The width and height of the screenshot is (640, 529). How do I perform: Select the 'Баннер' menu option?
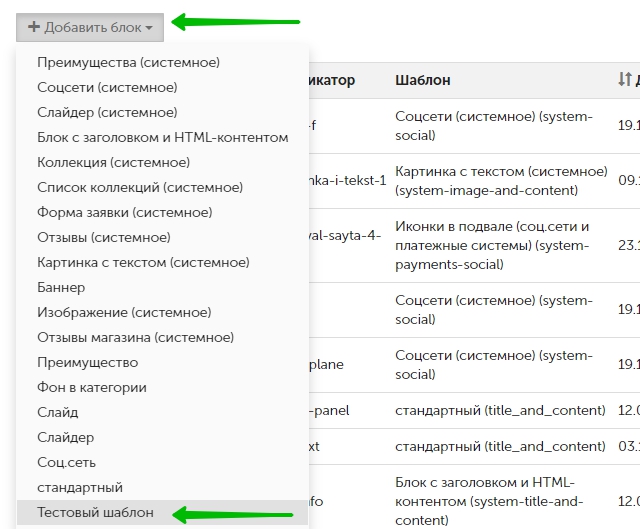[x=61, y=287]
